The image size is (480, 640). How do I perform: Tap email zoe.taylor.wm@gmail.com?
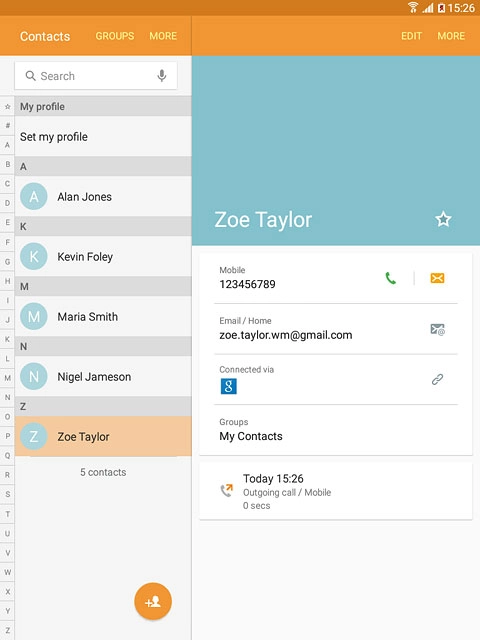(x=286, y=335)
